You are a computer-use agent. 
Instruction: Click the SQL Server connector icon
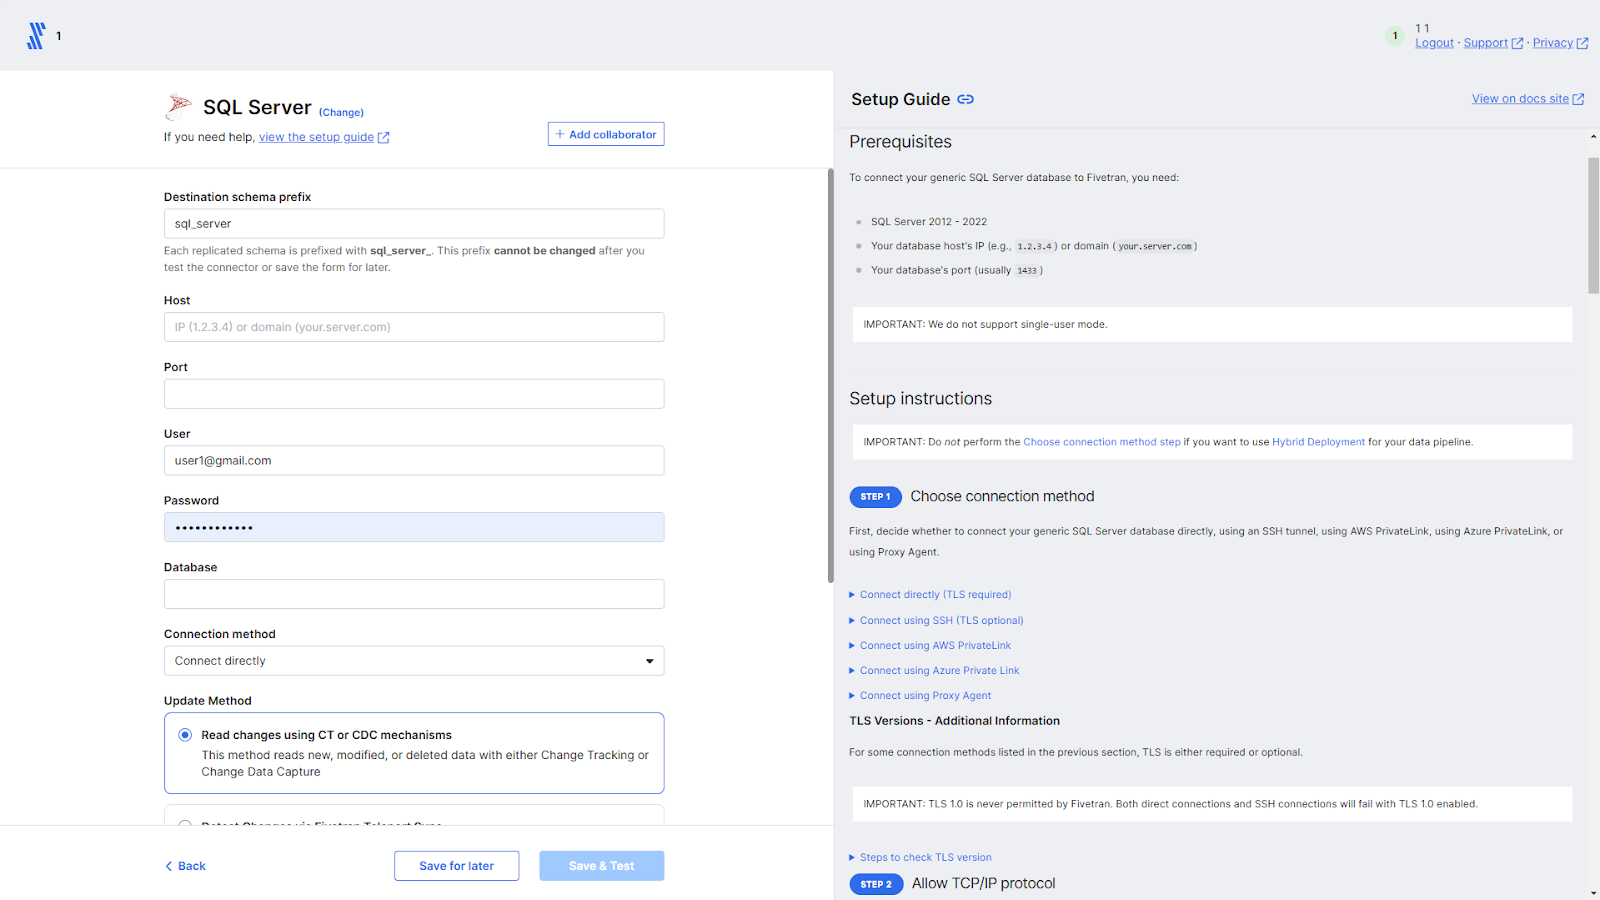pyautogui.click(x=179, y=106)
